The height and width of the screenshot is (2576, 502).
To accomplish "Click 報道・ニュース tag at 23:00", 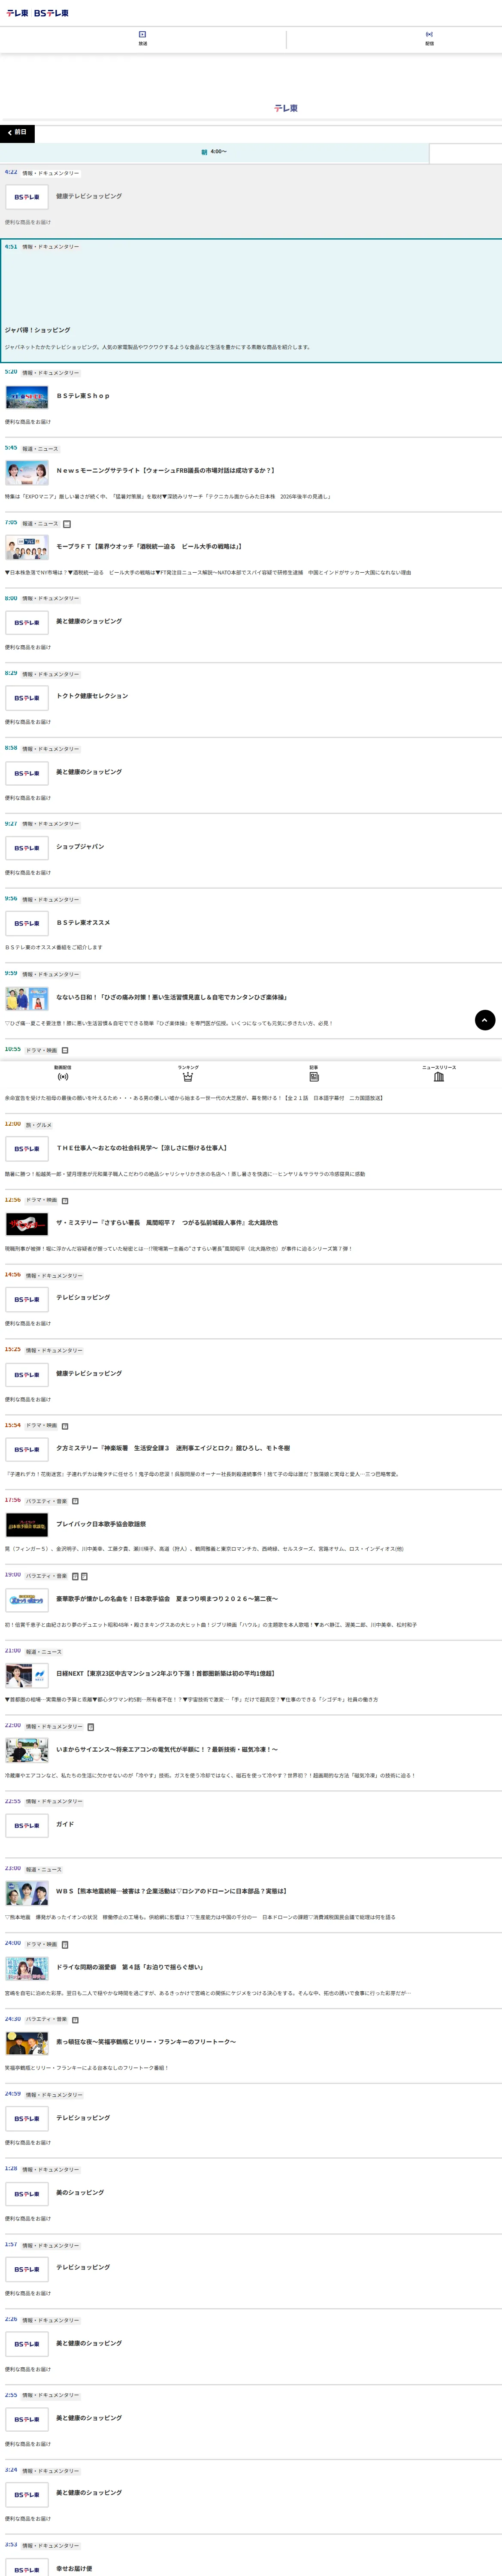I will coord(44,1870).
